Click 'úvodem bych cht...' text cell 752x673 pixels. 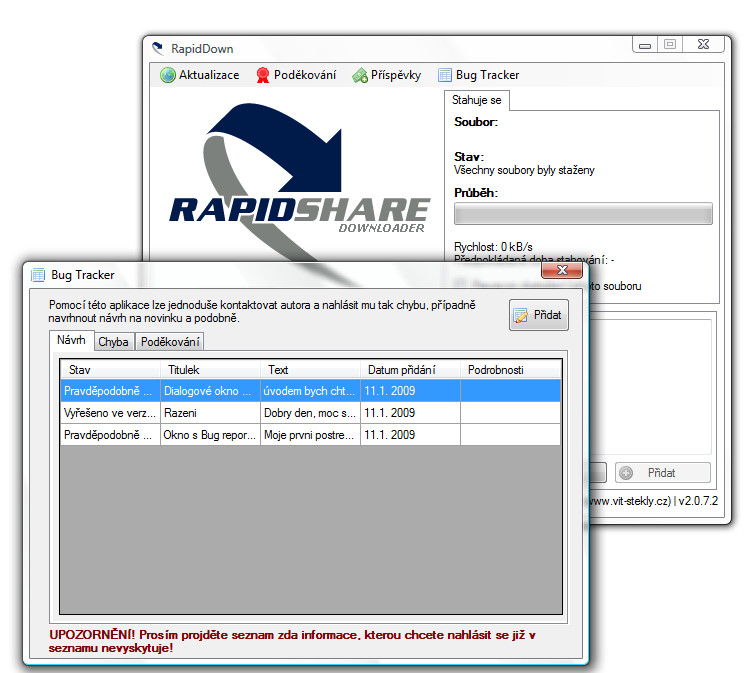[310, 391]
